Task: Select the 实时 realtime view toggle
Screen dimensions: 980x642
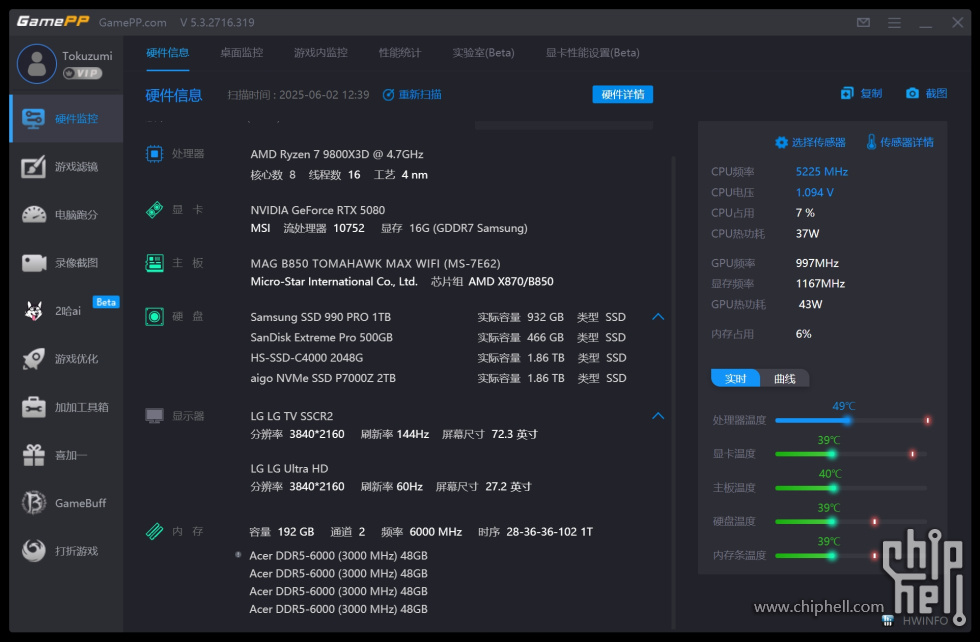Action: tap(736, 378)
